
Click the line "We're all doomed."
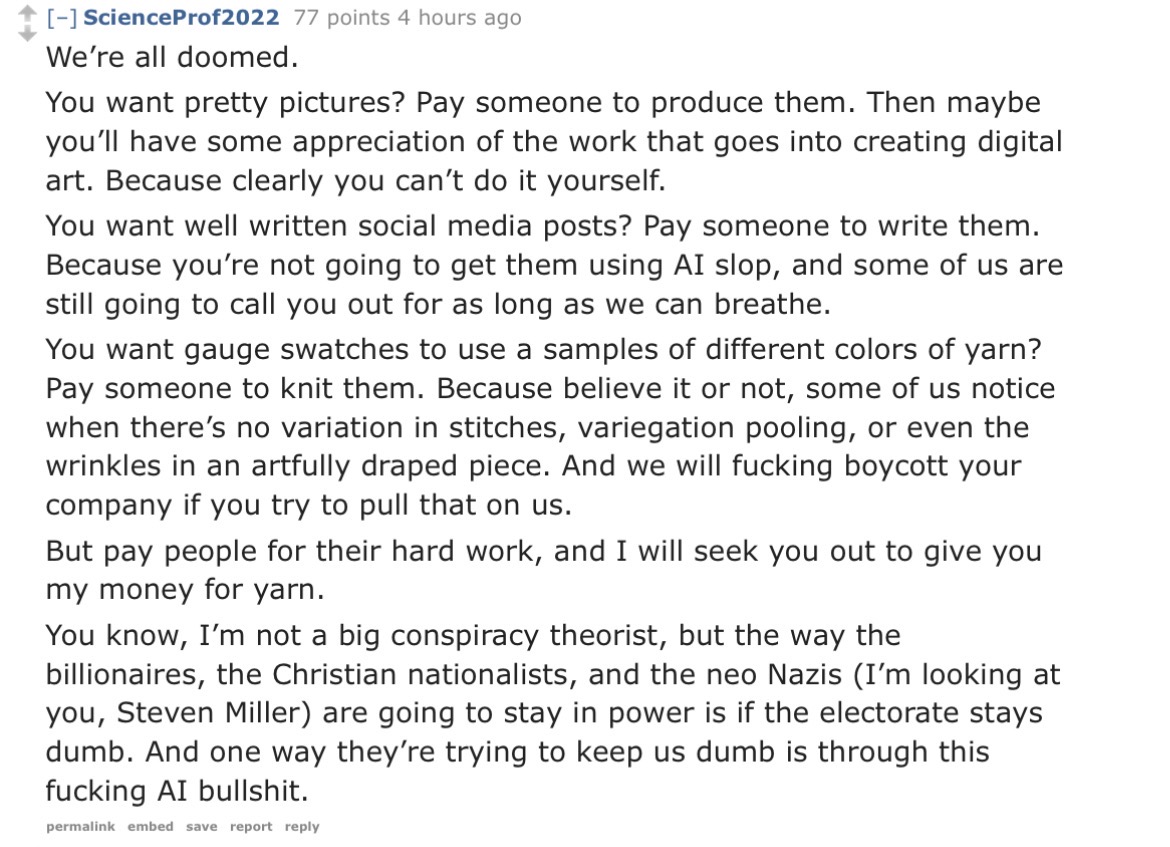point(172,57)
